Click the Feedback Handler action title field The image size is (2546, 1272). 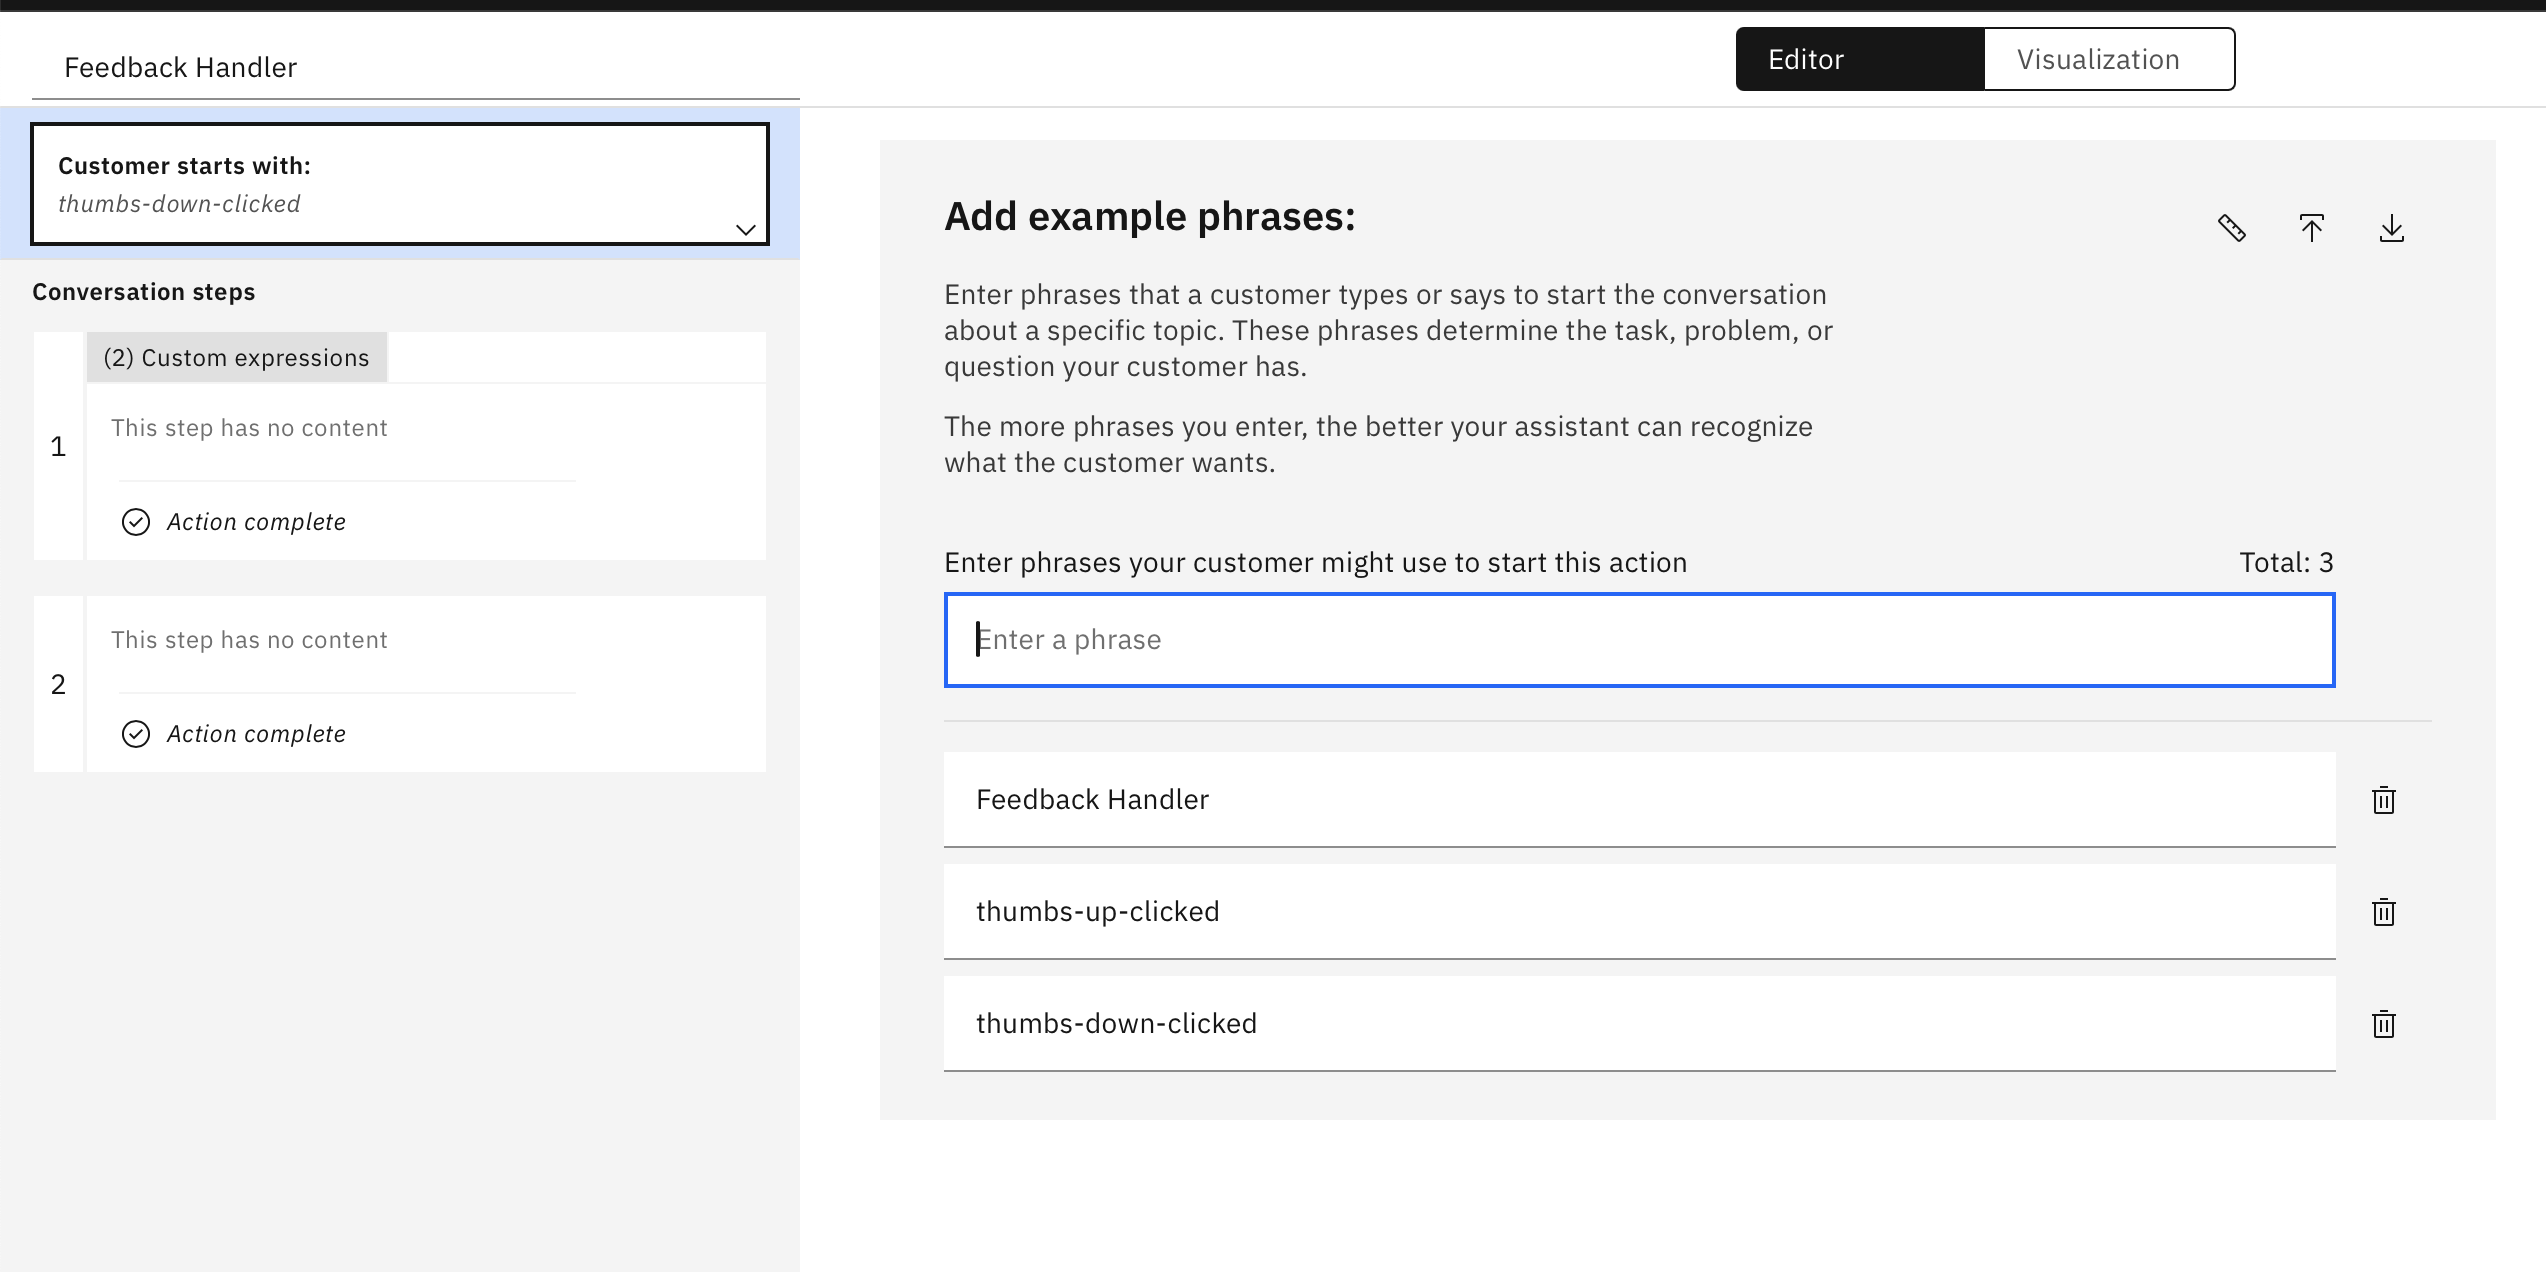[x=181, y=67]
